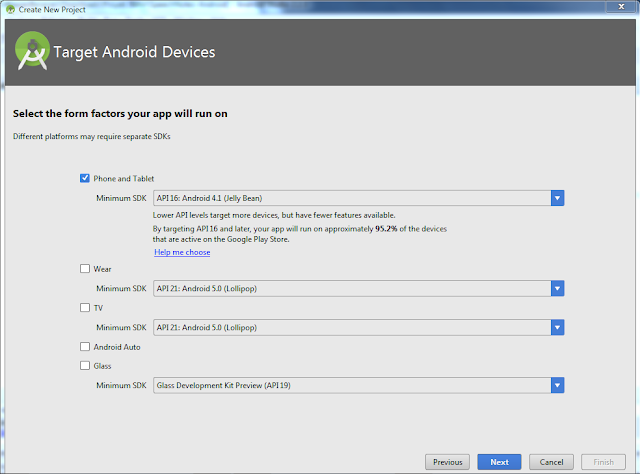Image resolution: width=640 pixels, height=474 pixels.
Task: Click the Create New Project window title
Action: [x=52, y=9]
